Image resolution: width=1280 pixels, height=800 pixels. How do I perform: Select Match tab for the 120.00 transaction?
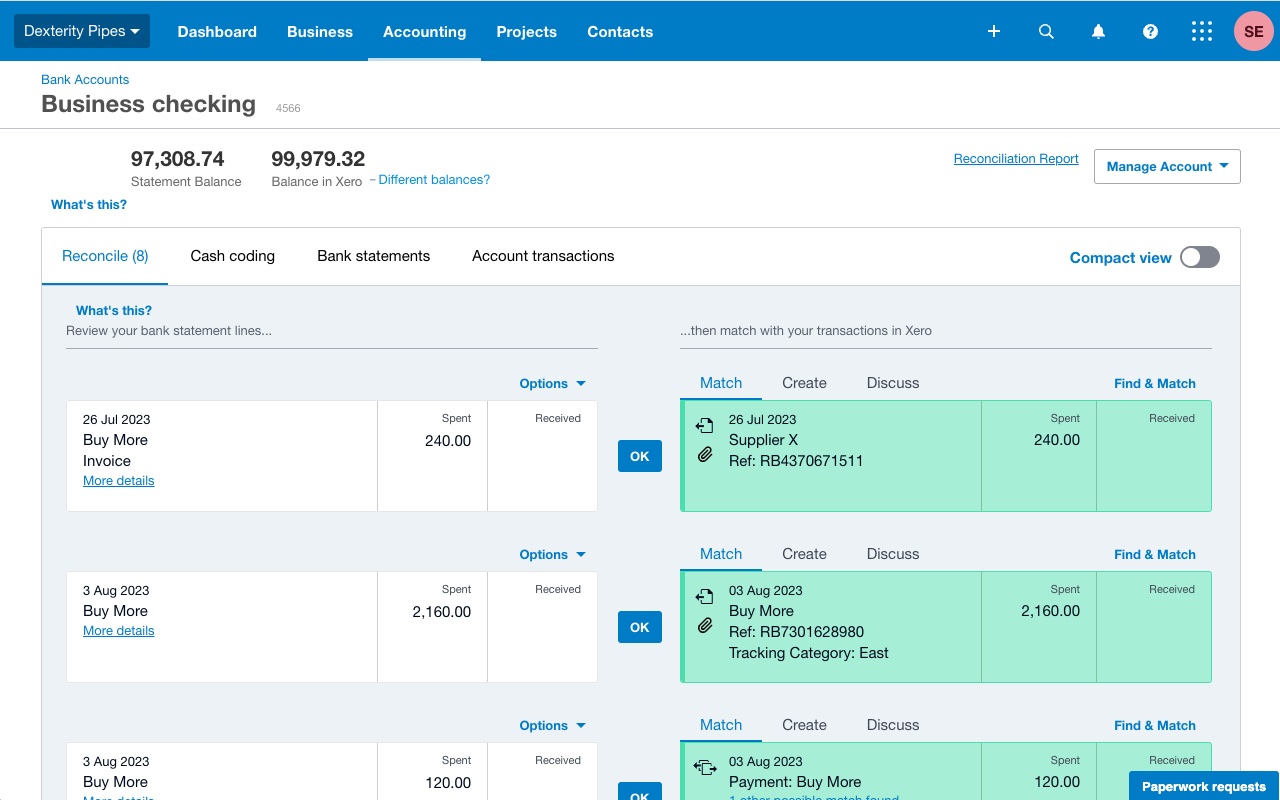(721, 725)
